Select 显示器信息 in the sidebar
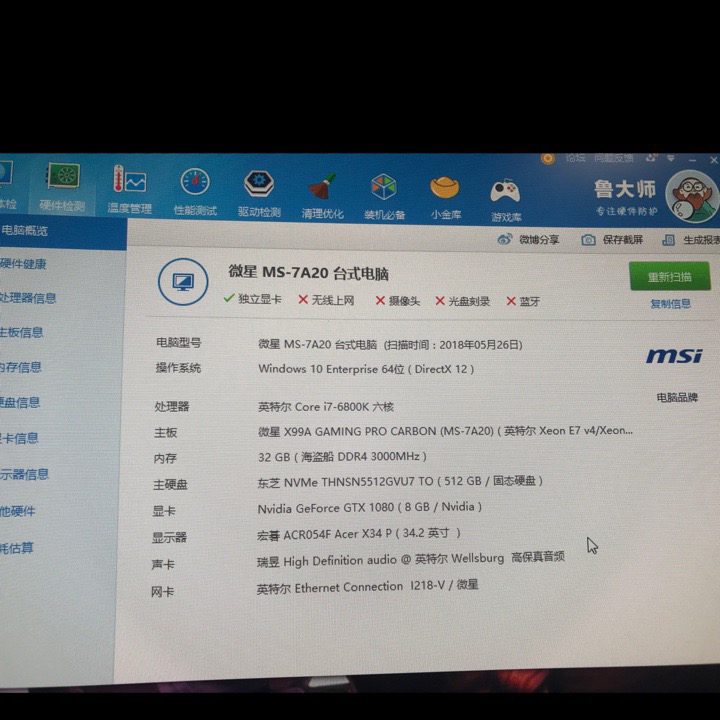Viewport: 720px width, 720px height. point(24,474)
